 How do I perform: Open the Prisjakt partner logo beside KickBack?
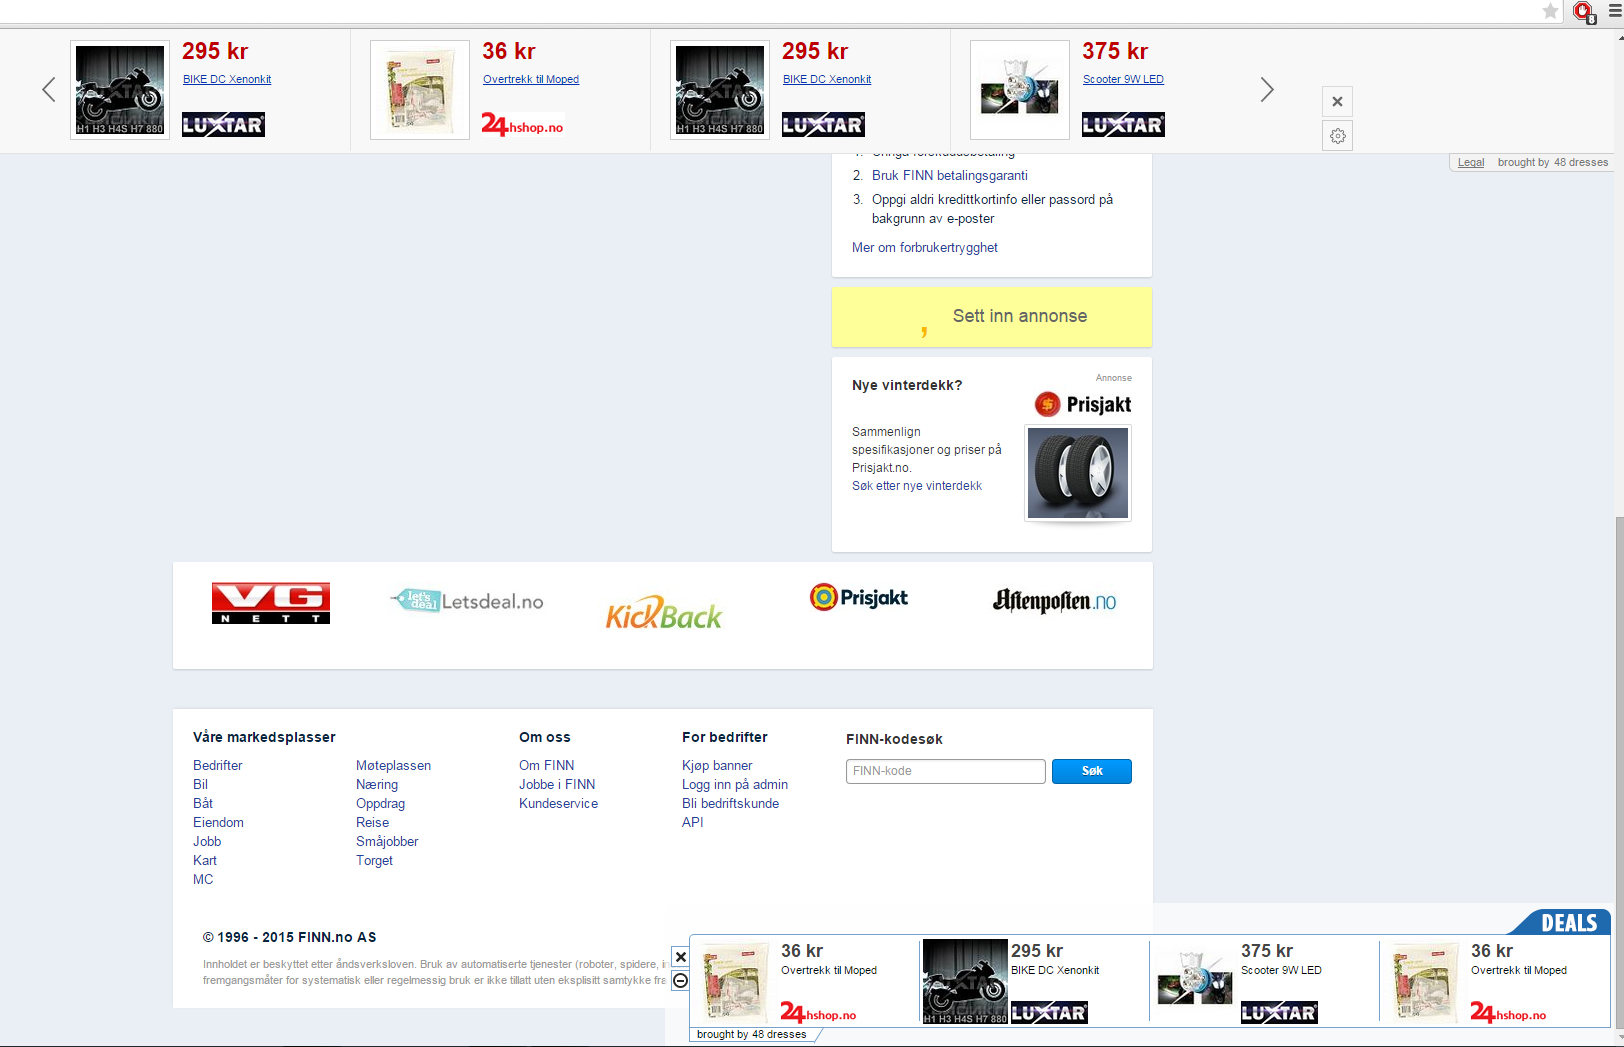tap(859, 597)
